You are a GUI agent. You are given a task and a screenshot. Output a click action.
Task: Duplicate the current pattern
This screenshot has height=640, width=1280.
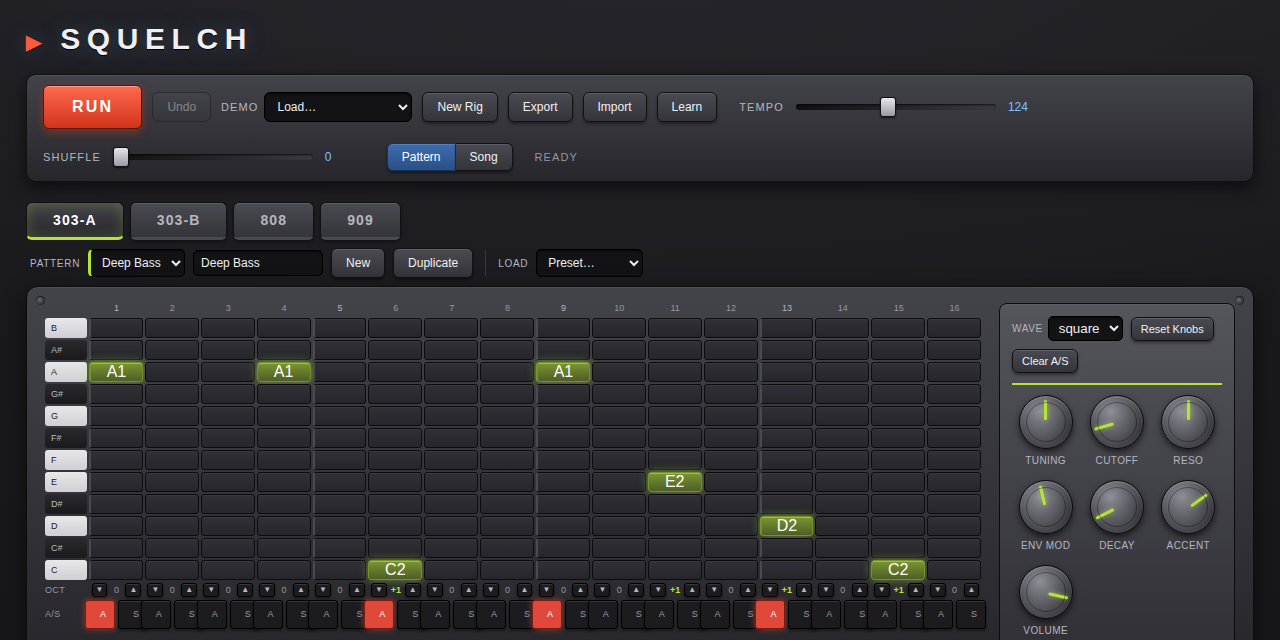(433, 263)
